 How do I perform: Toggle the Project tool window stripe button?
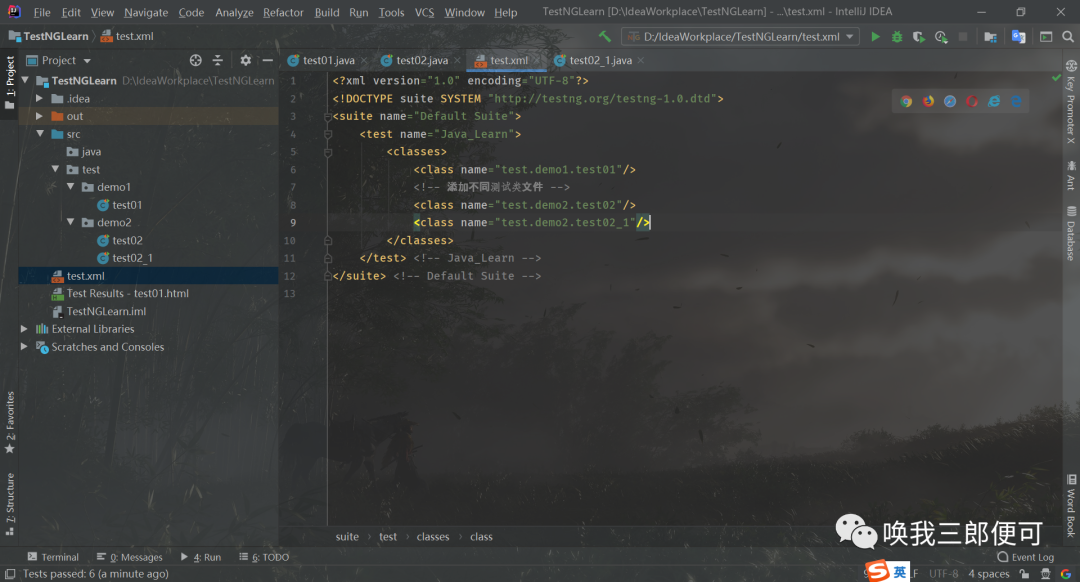tap(9, 84)
